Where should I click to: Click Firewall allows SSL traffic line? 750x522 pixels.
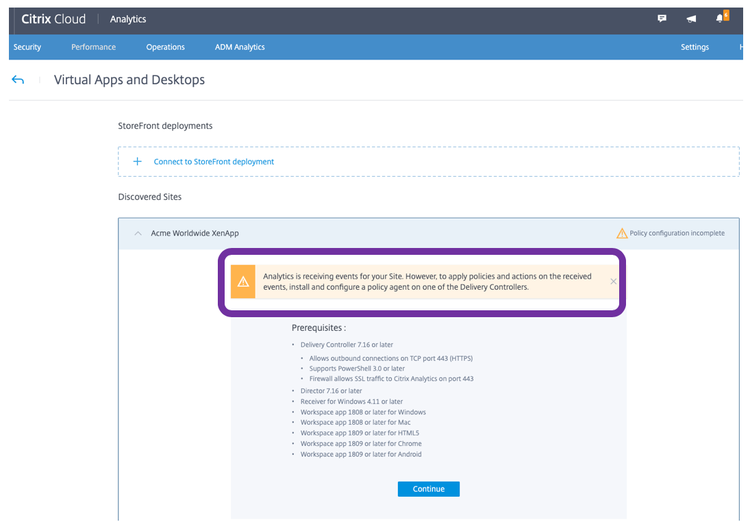tap(391, 378)
